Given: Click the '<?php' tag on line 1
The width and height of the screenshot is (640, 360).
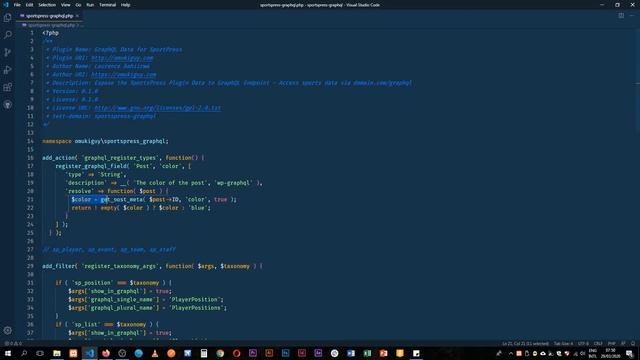Looking at the screenshot, I should tap(51, 33).
